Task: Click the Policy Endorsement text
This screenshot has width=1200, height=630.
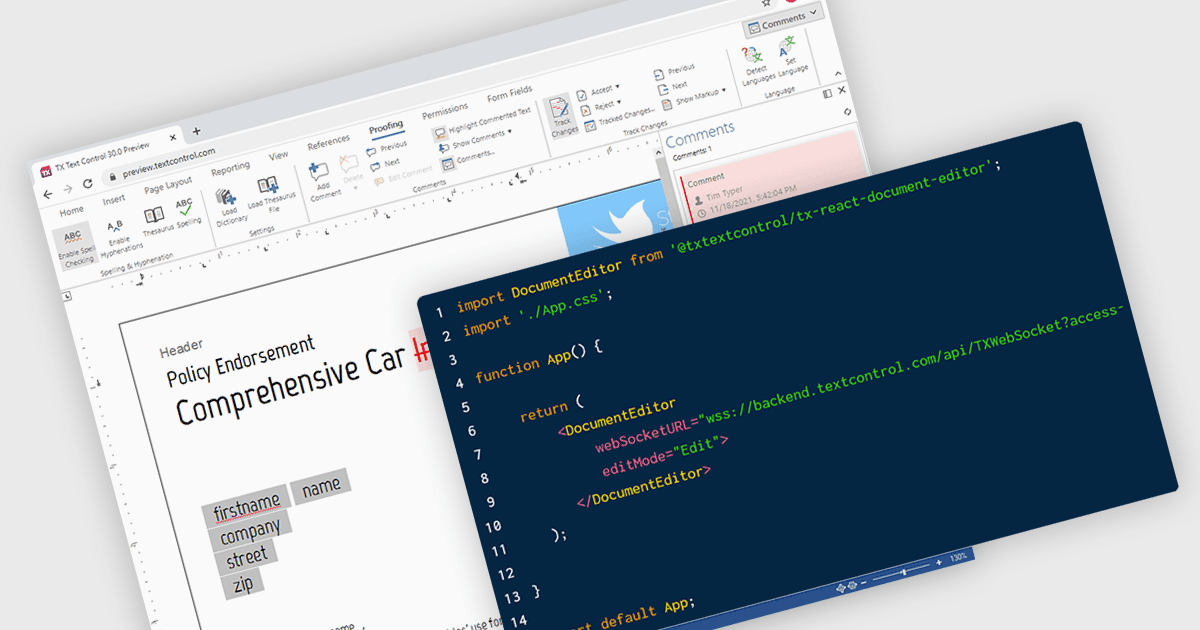Action: tap(241, 360)
